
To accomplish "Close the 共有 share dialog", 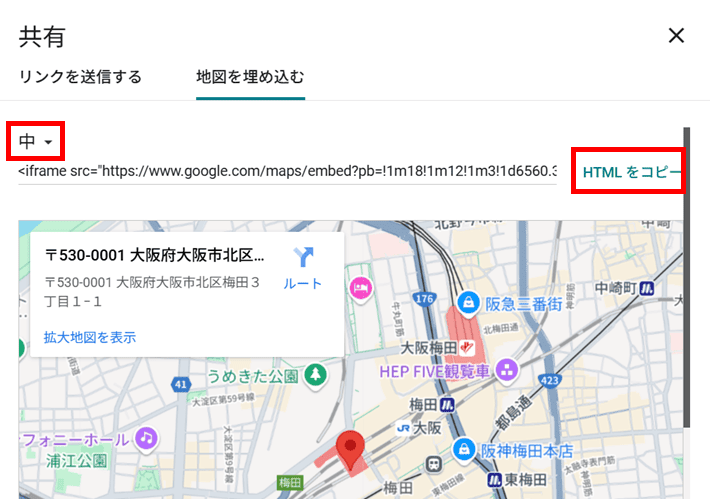I will 676,36.
